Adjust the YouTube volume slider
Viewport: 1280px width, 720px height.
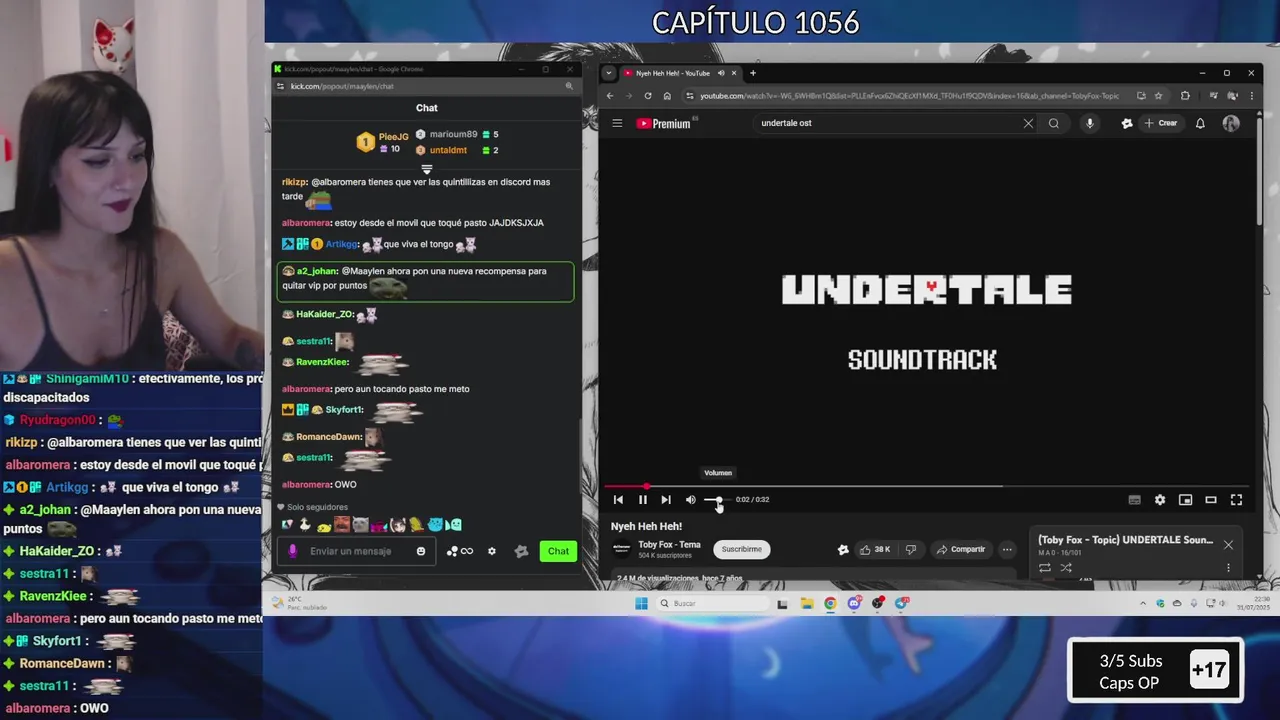(x=717, y=499)
